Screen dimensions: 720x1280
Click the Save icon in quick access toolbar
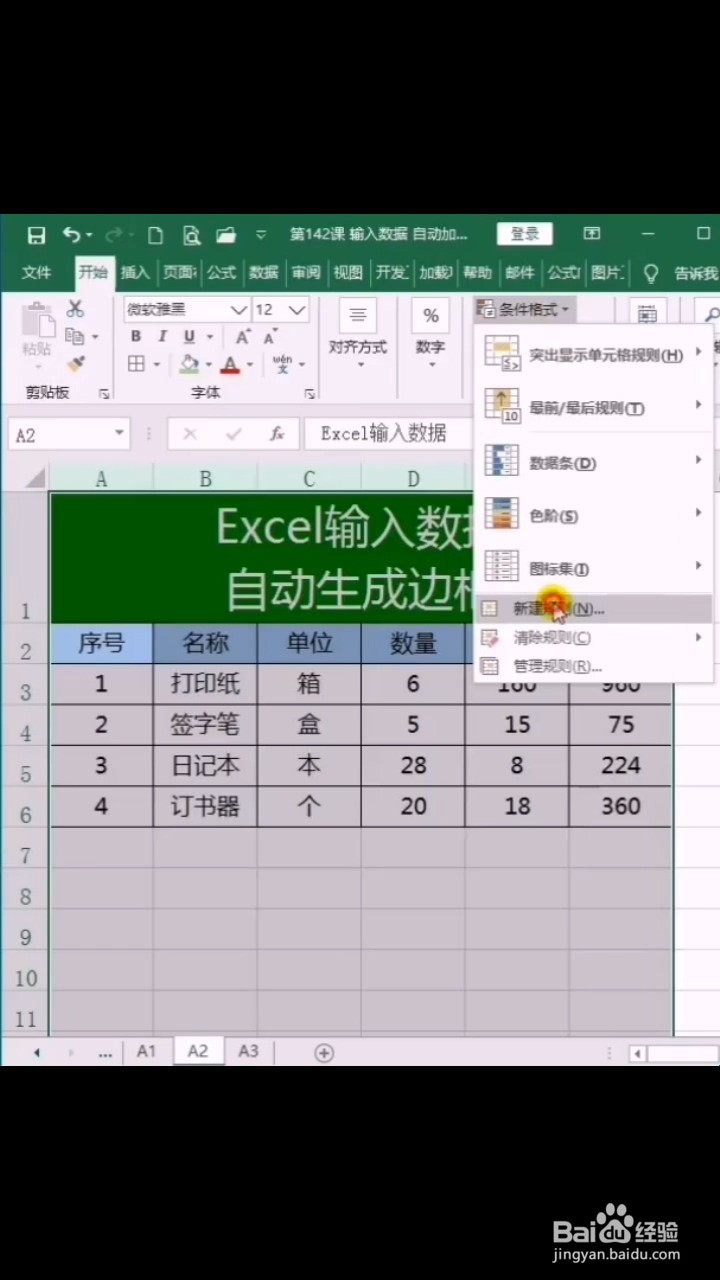(x=36, y=235)
